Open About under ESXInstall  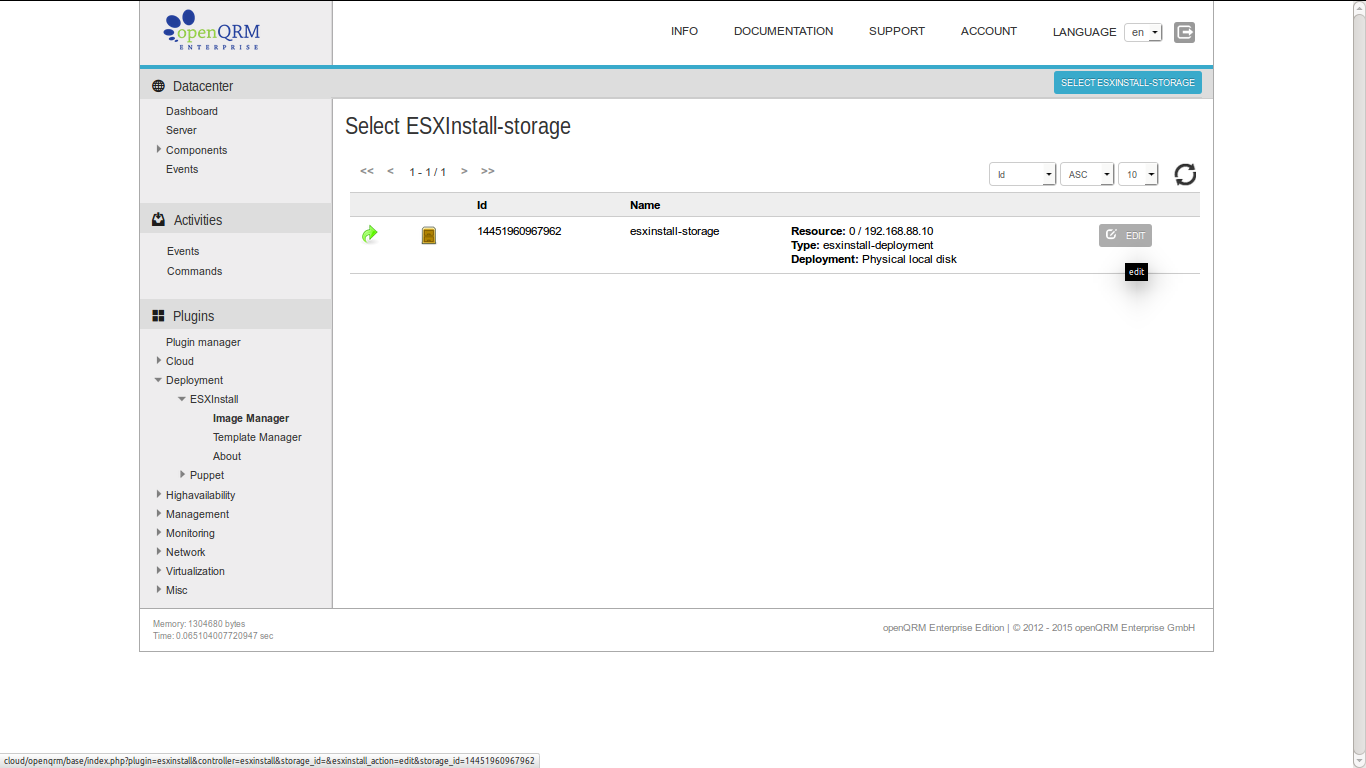(x=227, y=456)
